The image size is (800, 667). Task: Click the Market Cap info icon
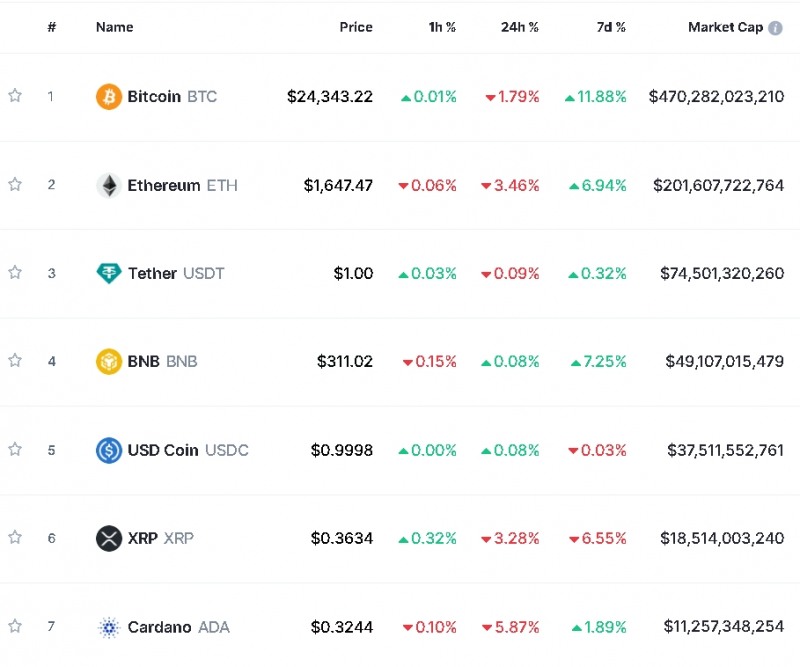pyautogui.click(x=775, y=28)
